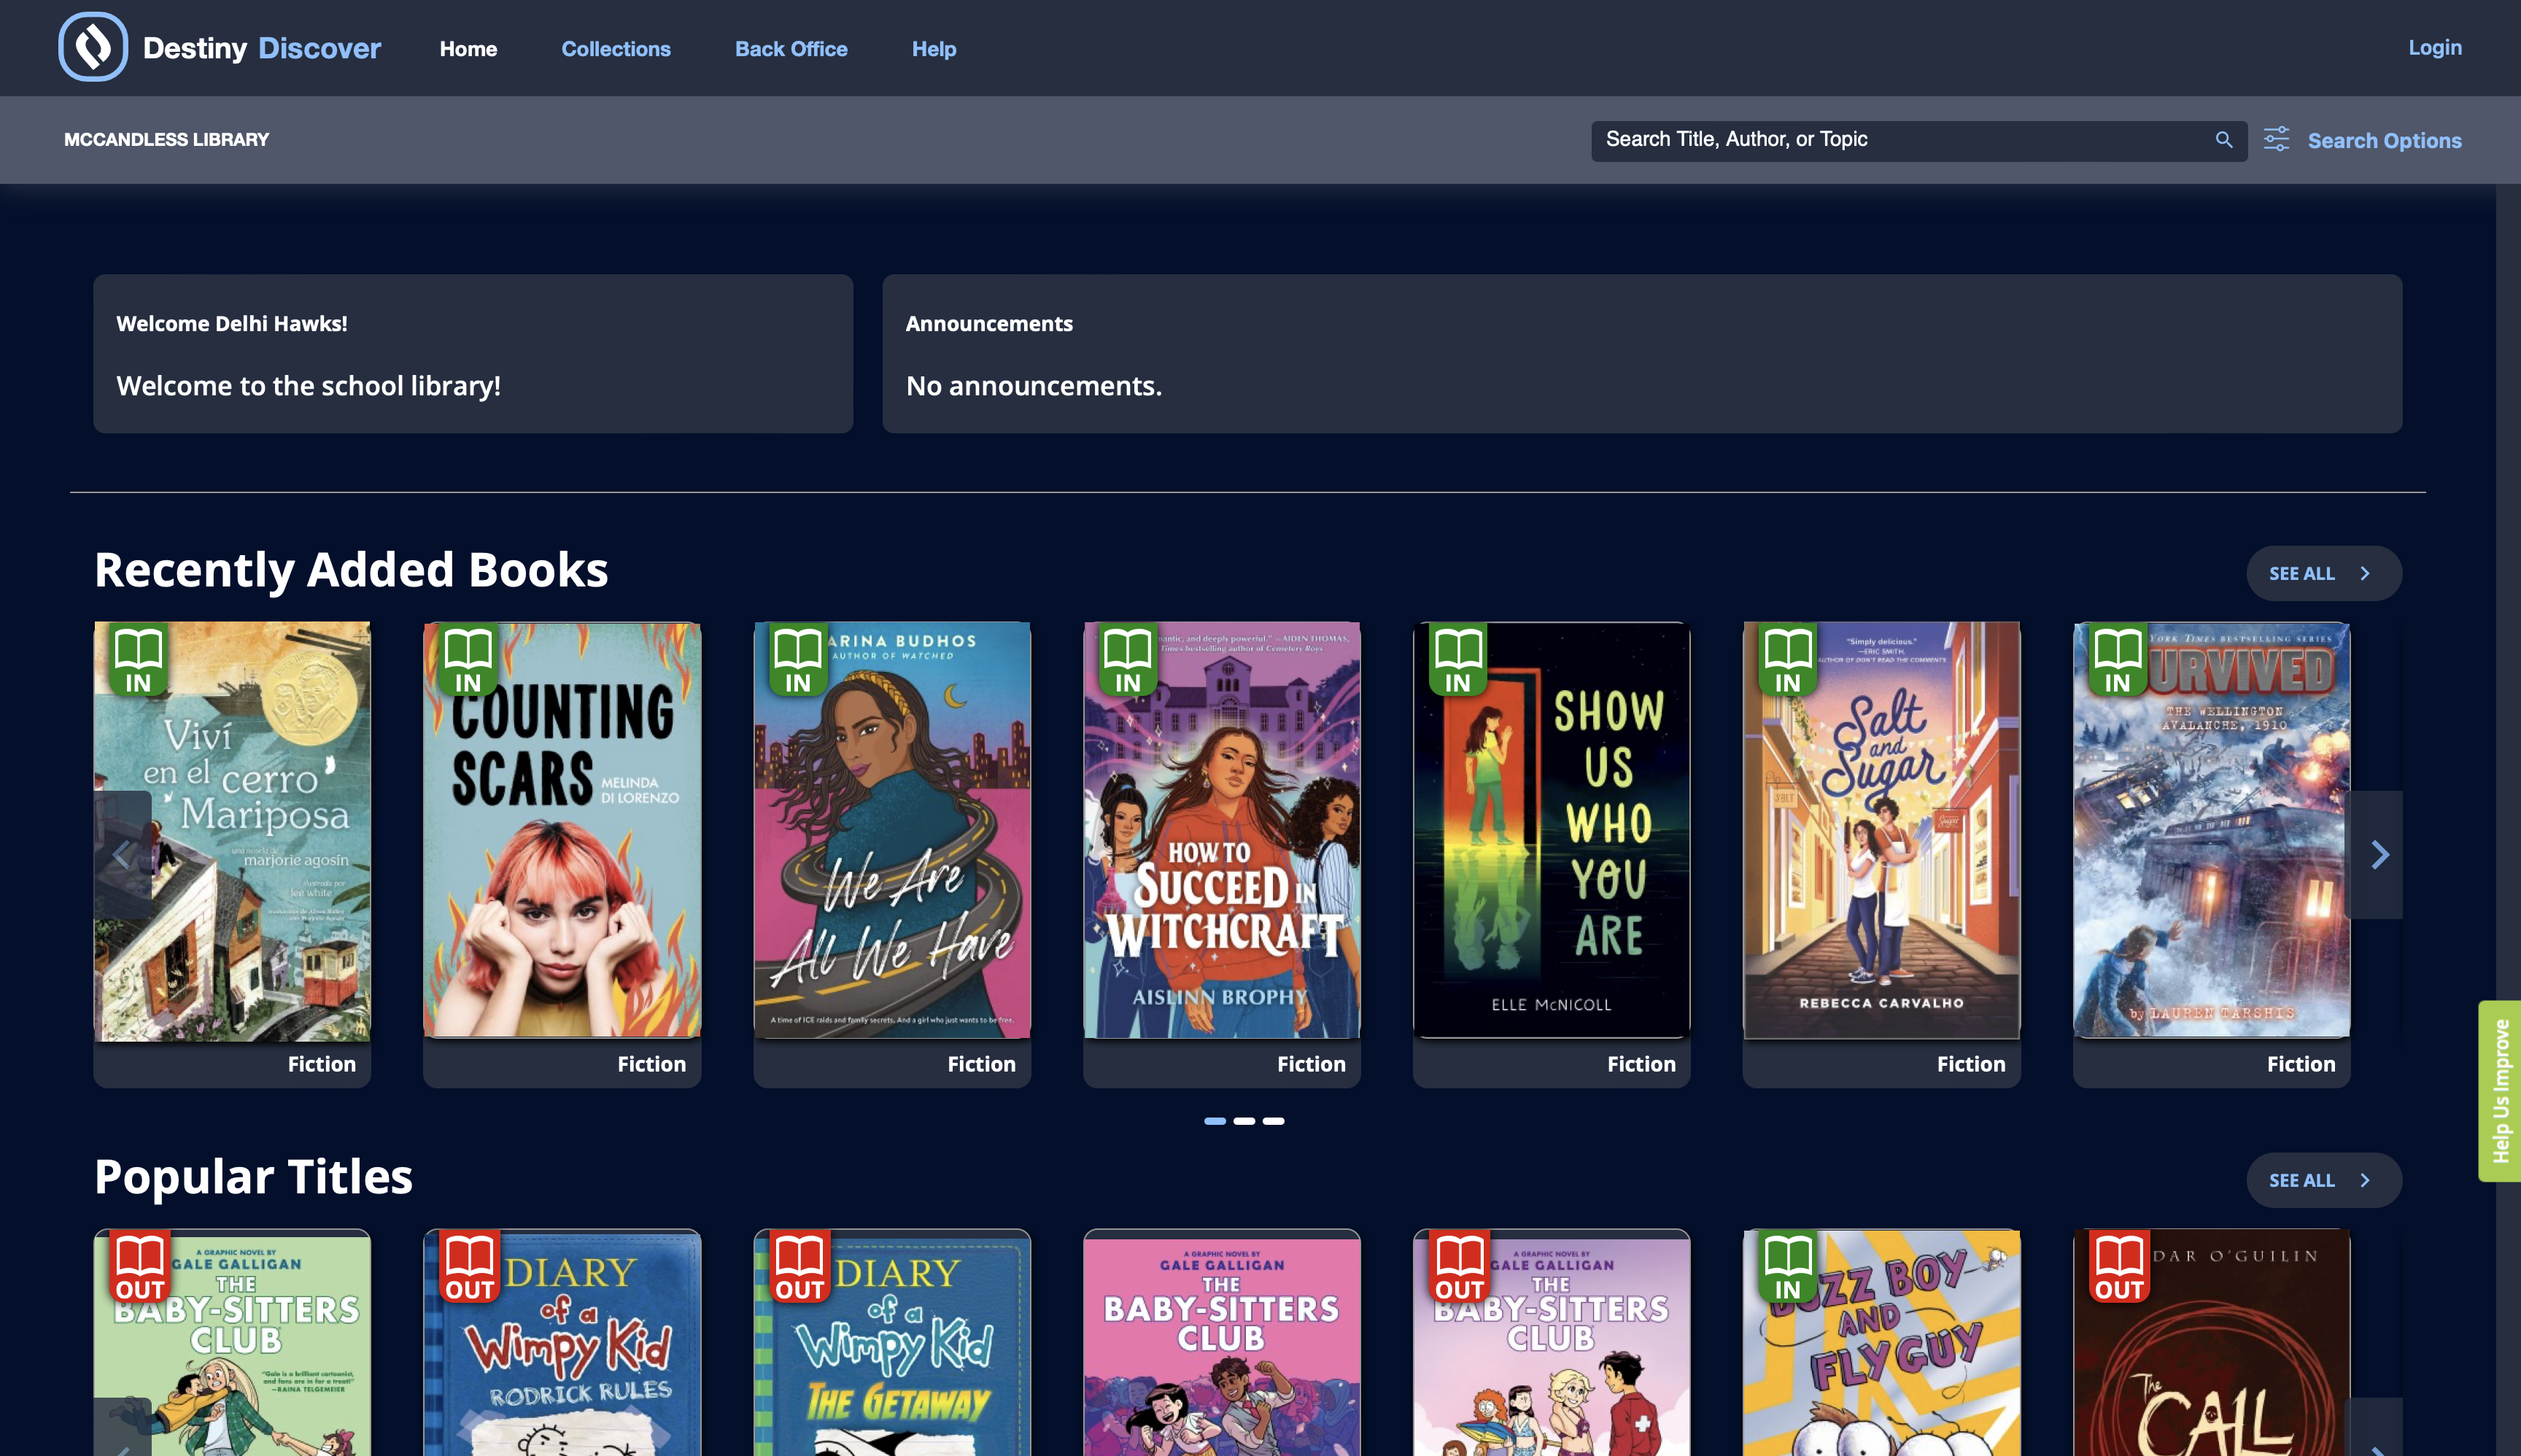The width and height of the screenshot is (2521, 1456).
Task: Open Counting Scars book cover
Action: click(x=562, y=830)
